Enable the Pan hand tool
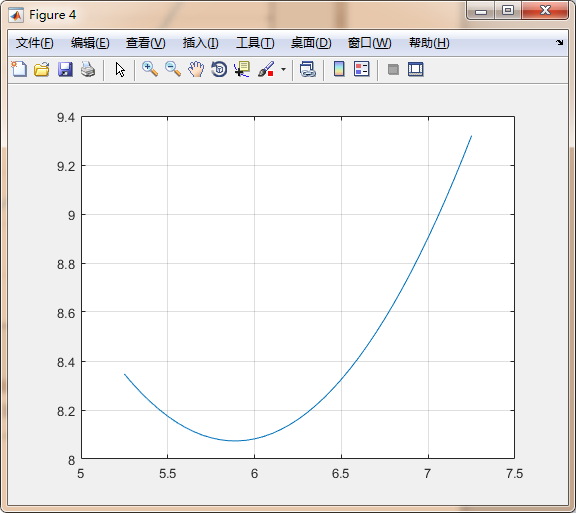Screen dimensions: 576x513 tap(196, 69)
